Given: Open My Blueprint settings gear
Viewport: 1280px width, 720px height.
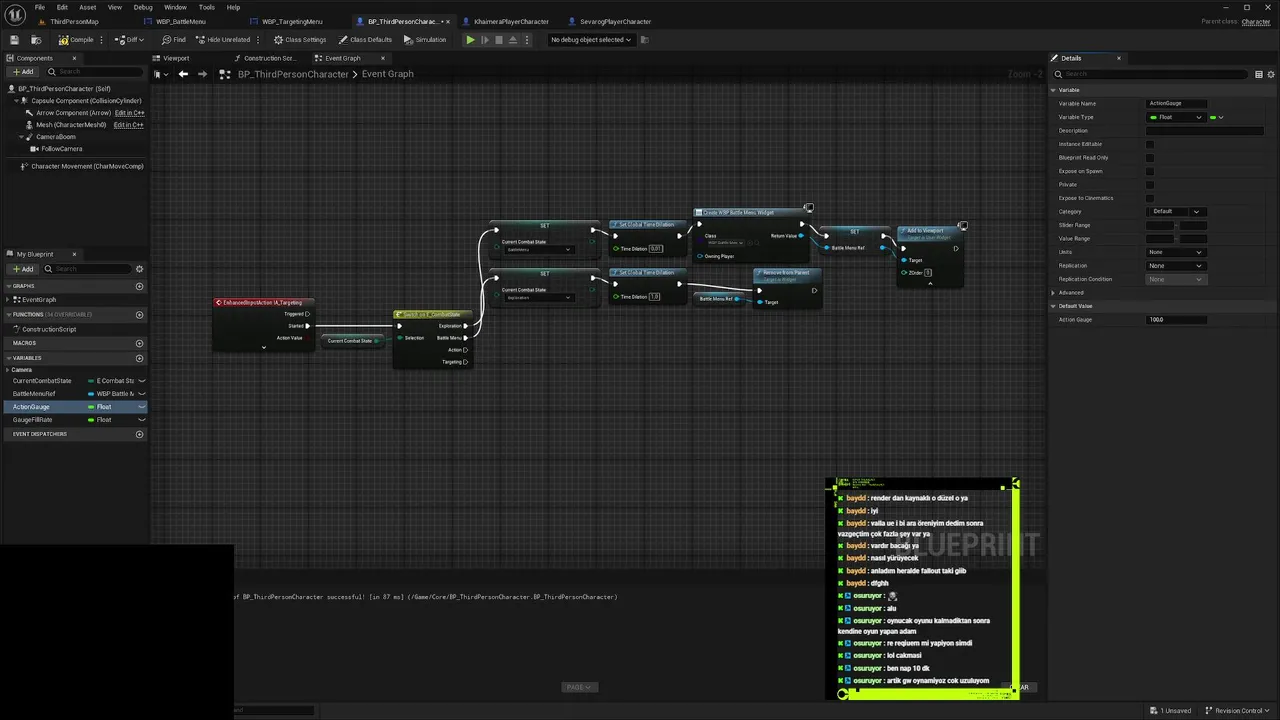Looking at the screenshot, I should coord(139,269).
